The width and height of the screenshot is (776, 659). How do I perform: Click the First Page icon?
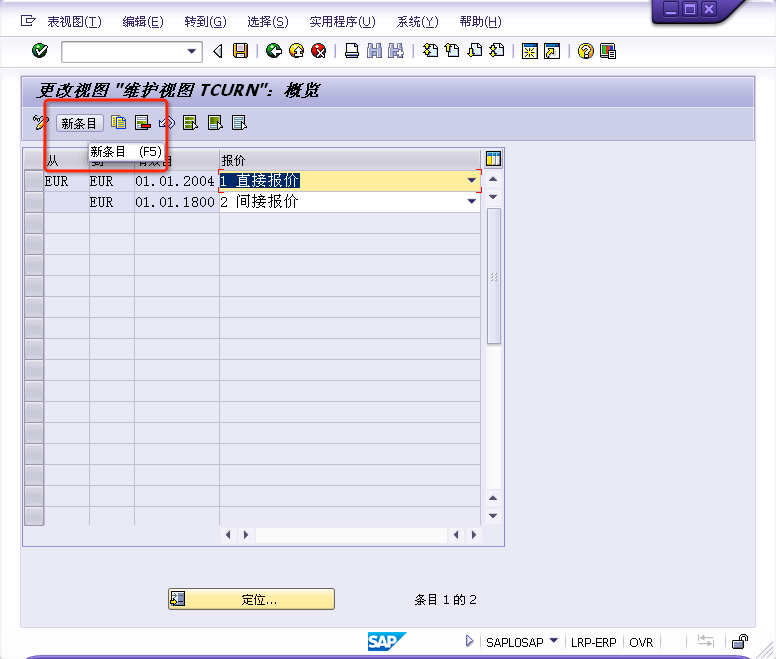[x=430, y=51]
